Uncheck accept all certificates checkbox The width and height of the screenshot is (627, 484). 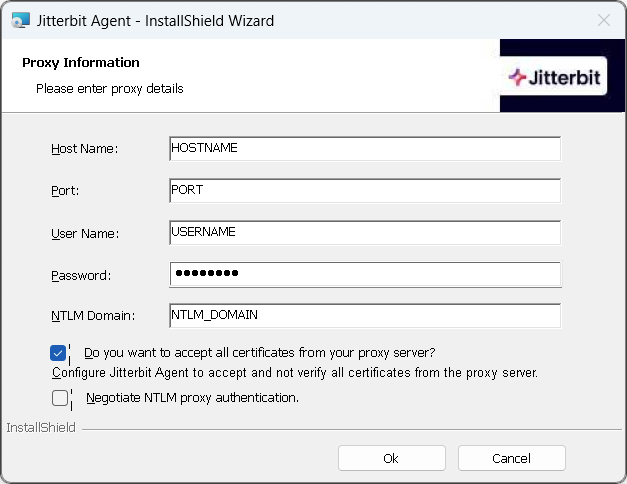[x=58, y=353]
